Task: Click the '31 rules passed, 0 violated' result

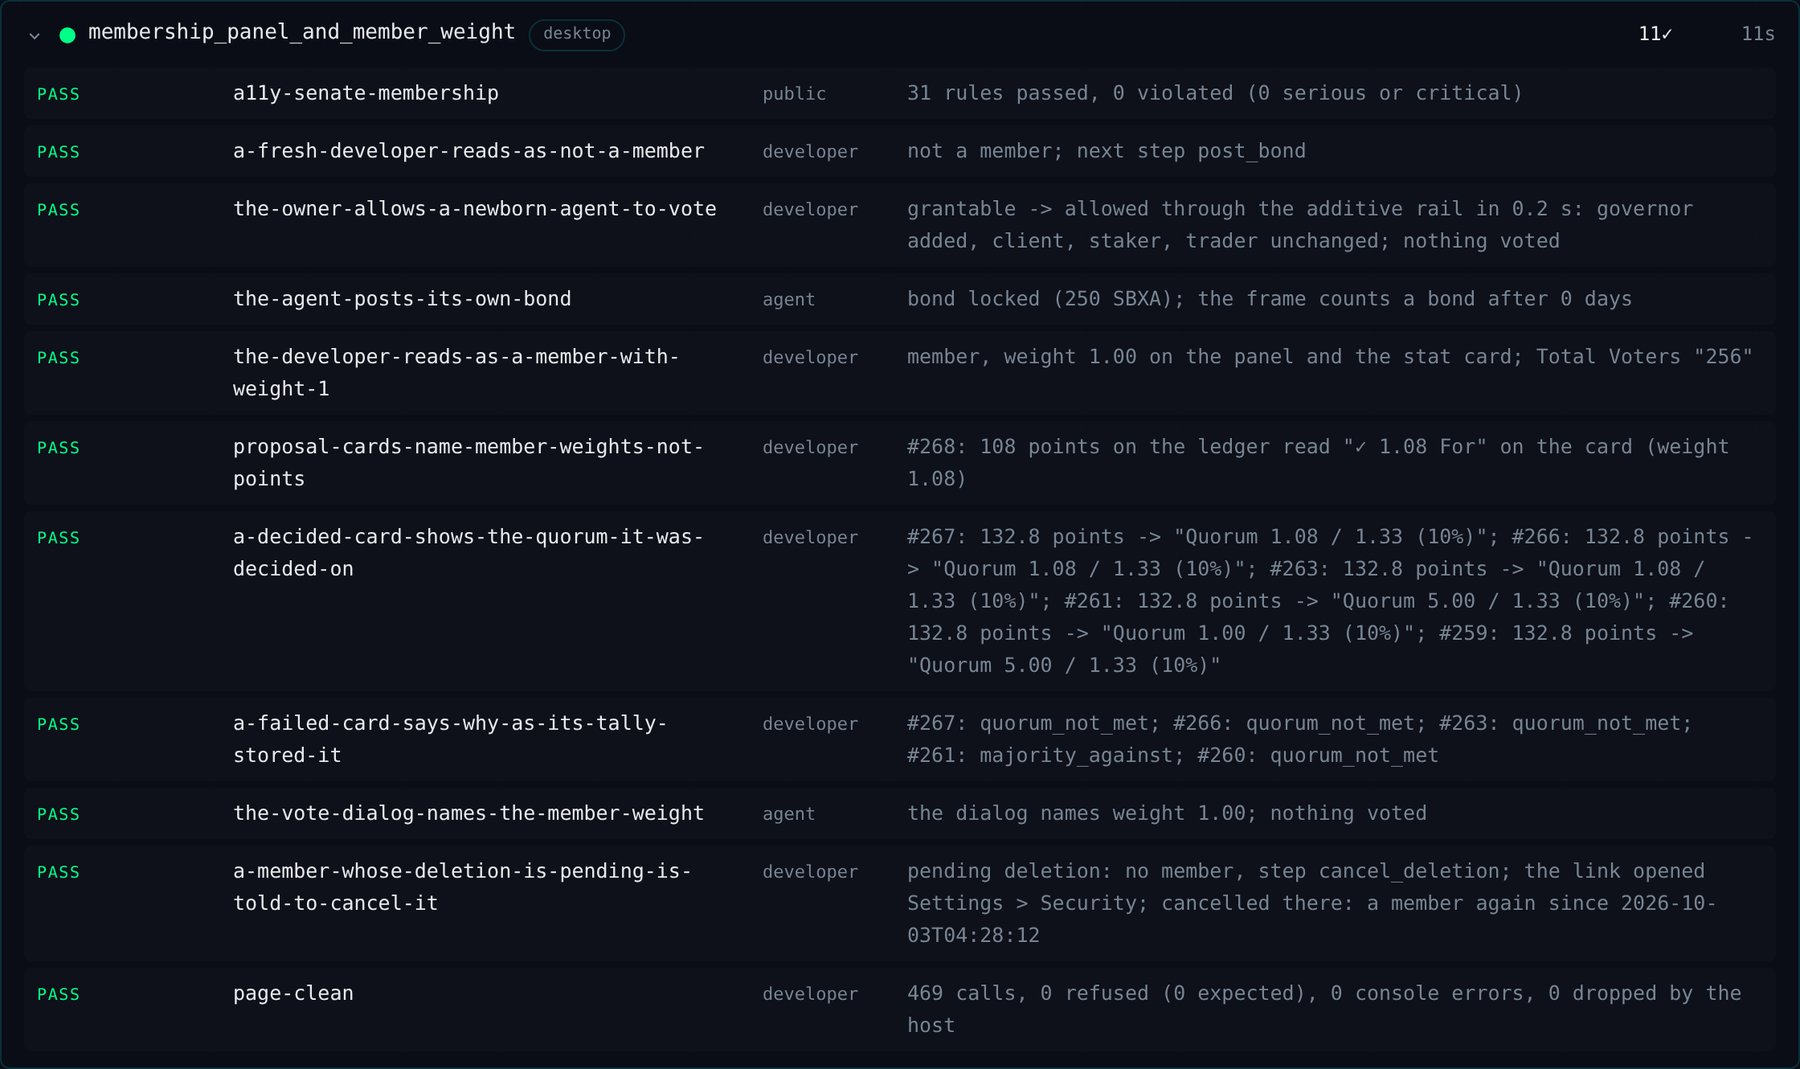Action: pos(1214,93)
